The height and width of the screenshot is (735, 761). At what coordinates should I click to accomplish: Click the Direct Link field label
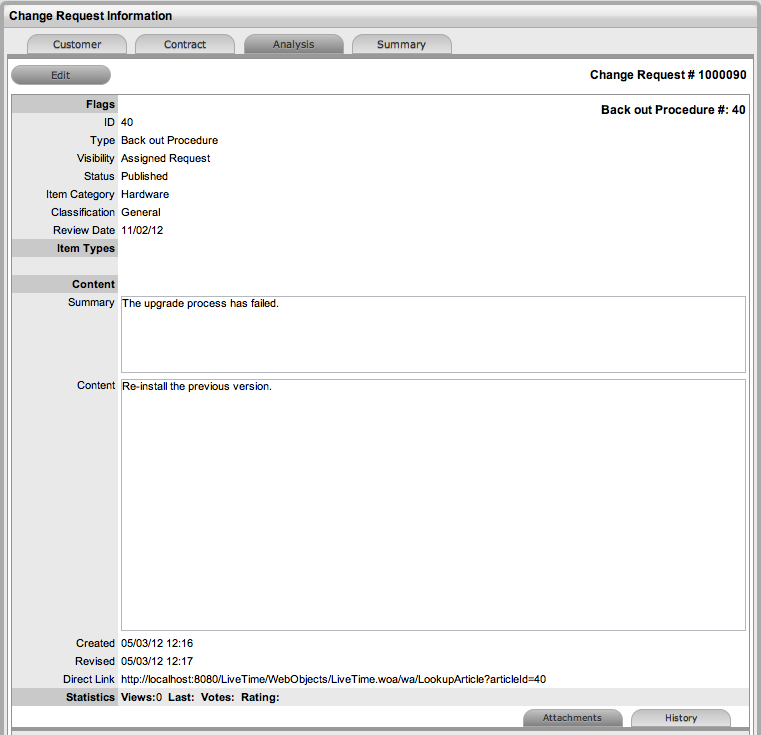(x=89, y=679)
